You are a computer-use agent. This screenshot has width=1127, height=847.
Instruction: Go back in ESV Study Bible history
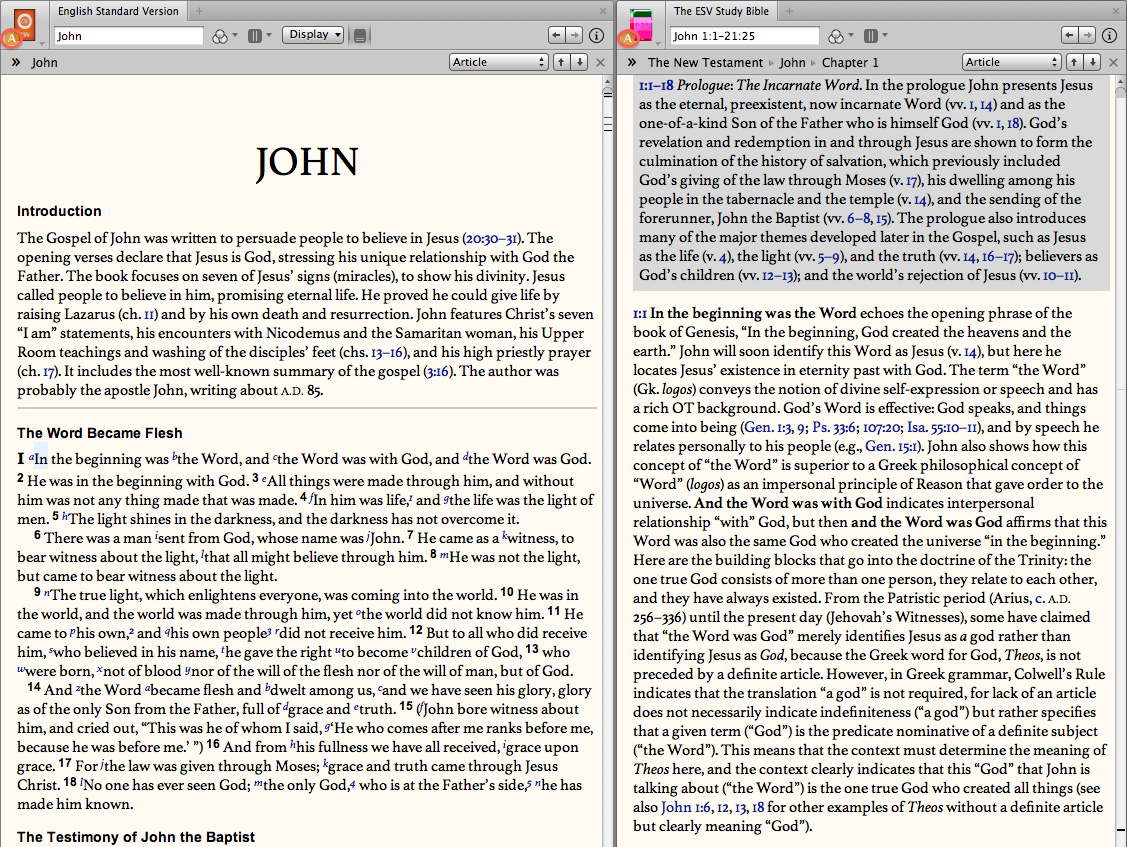pyautogui.click(x=1070, y=35)
